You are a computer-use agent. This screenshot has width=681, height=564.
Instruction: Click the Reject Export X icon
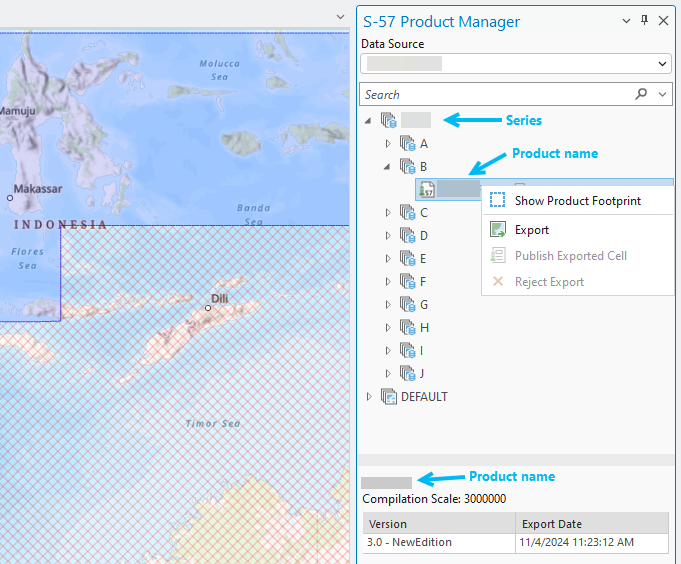coord(498,281)
